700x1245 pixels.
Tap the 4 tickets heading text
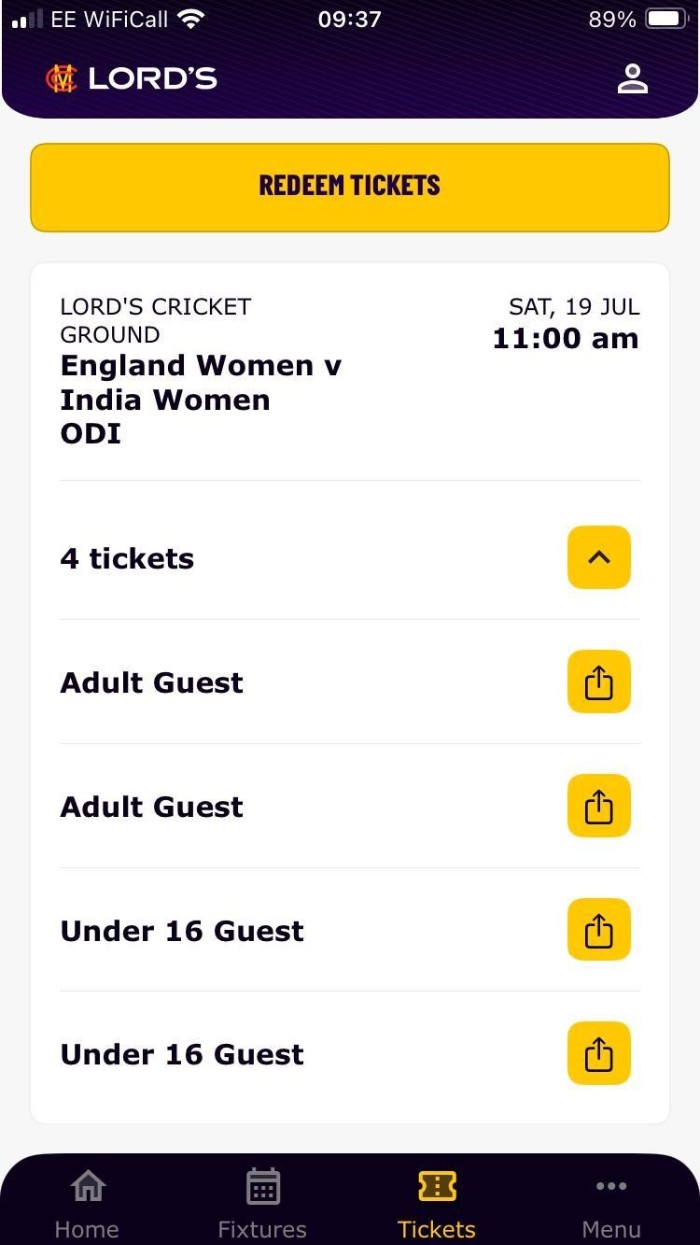(127, 559)
